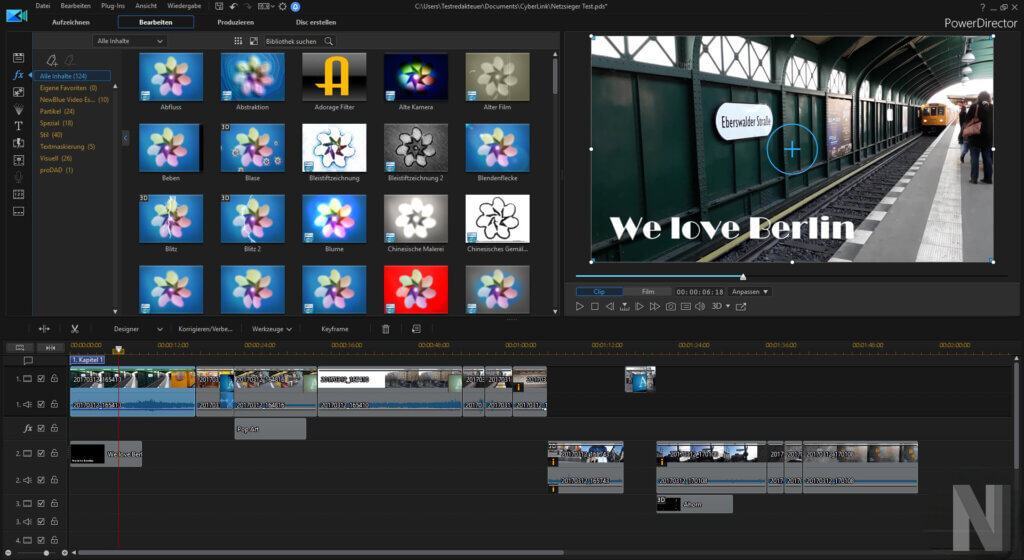This screenshot has height=560, width=1024.
Task: Take a snapshot with the camera icon
Action: [671, 306]
